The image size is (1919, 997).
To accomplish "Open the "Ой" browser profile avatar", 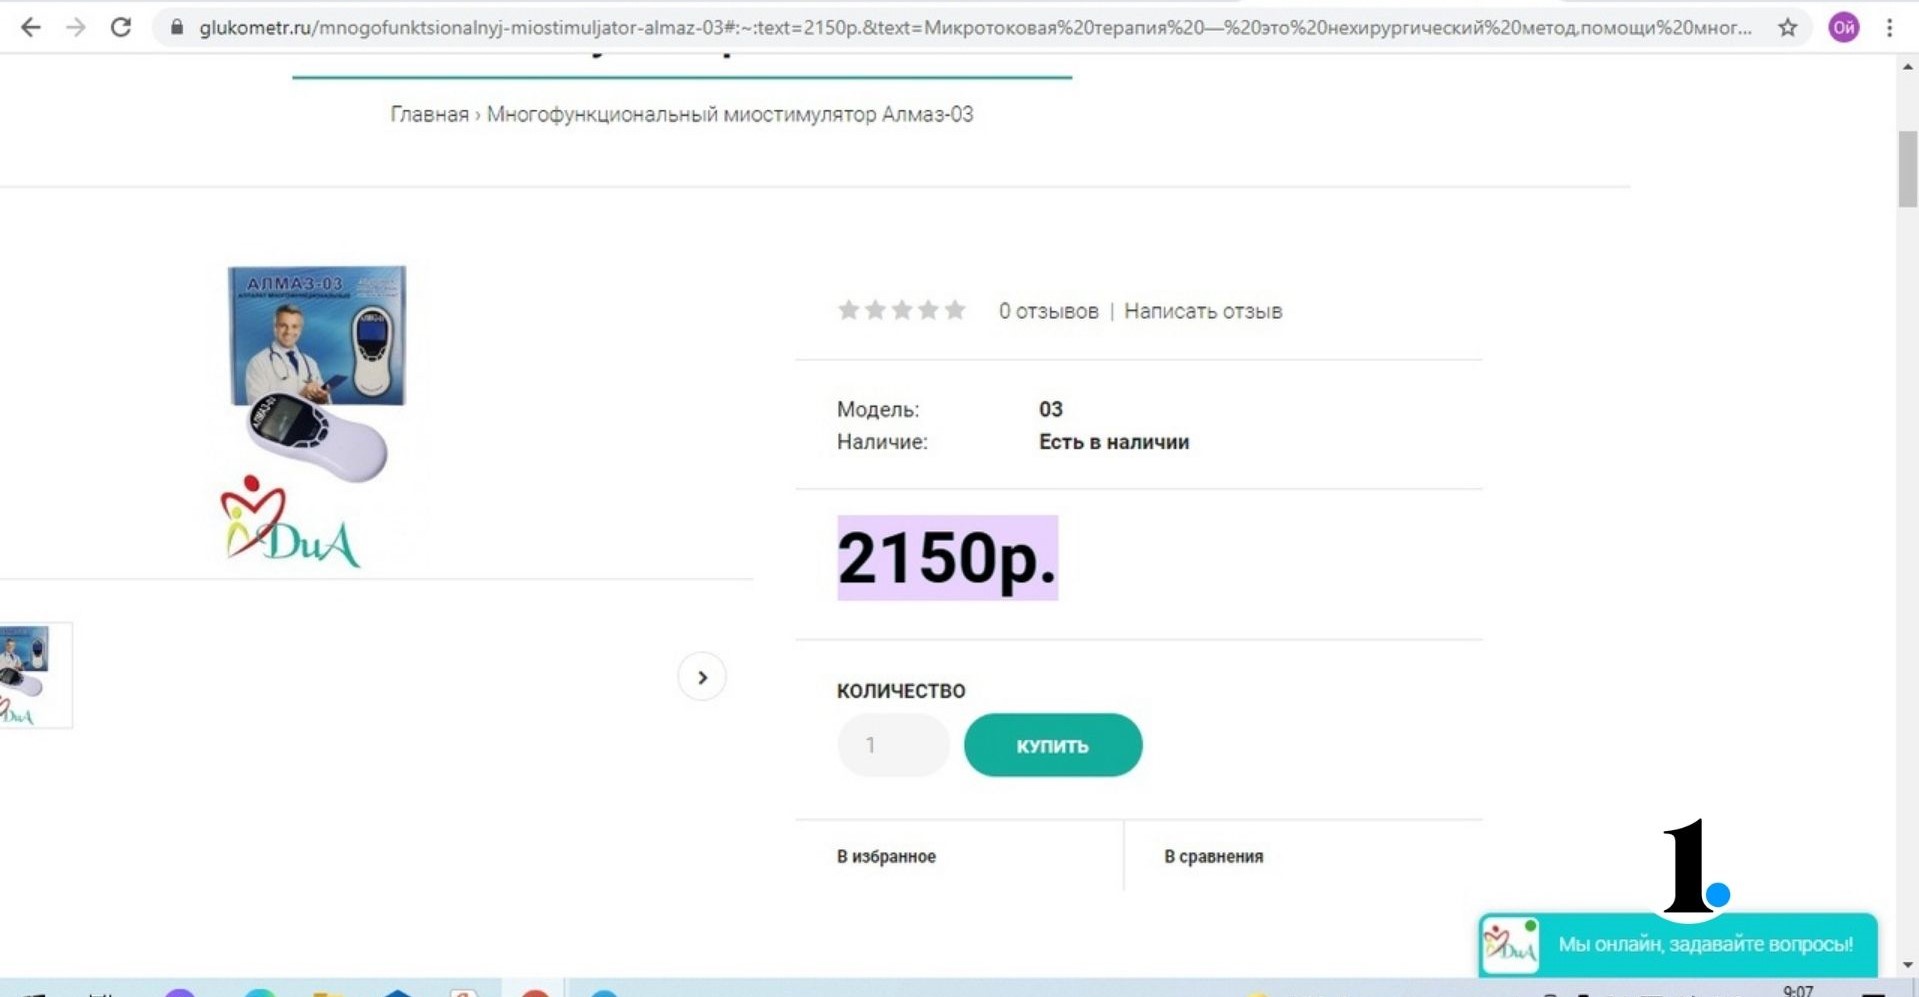I will (x=1843, y=27).
